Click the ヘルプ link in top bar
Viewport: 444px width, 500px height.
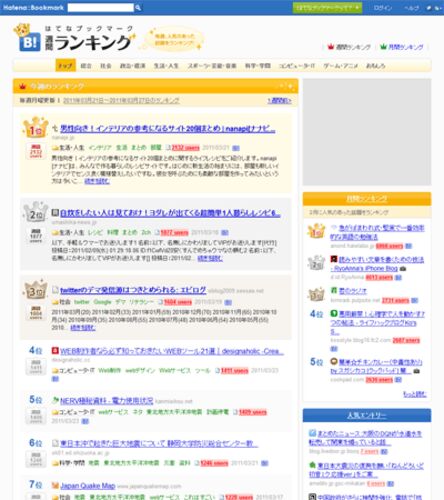point(411,8)
